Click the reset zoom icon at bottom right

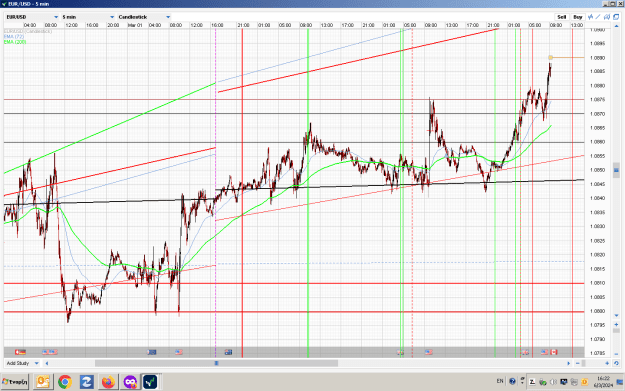point(616,363)
